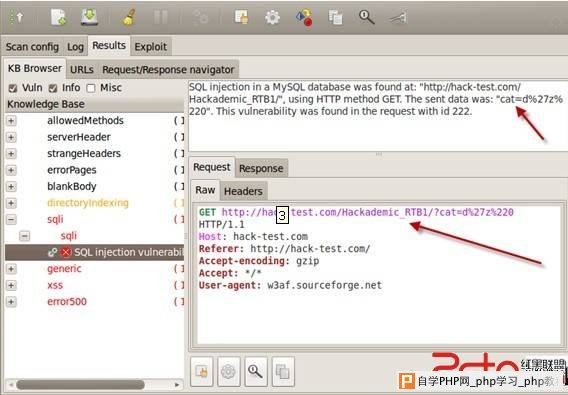The height and width of the screenshot is (395, 568).
Task: Select the blankBody label
Action: [x=72, y=187]
